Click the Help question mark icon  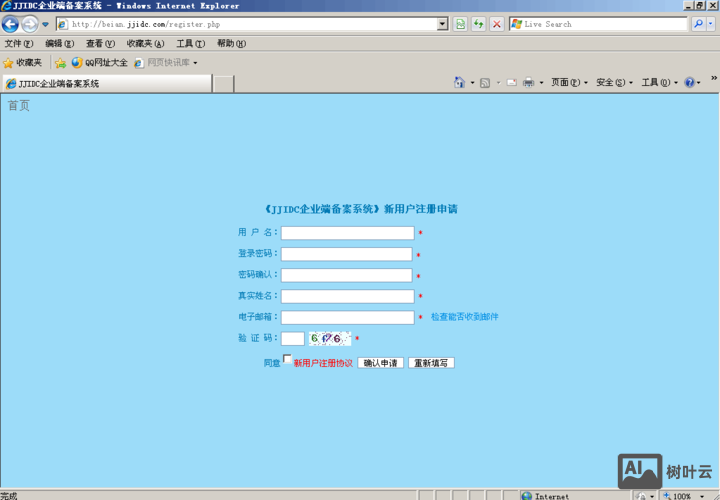click(691, 83)
